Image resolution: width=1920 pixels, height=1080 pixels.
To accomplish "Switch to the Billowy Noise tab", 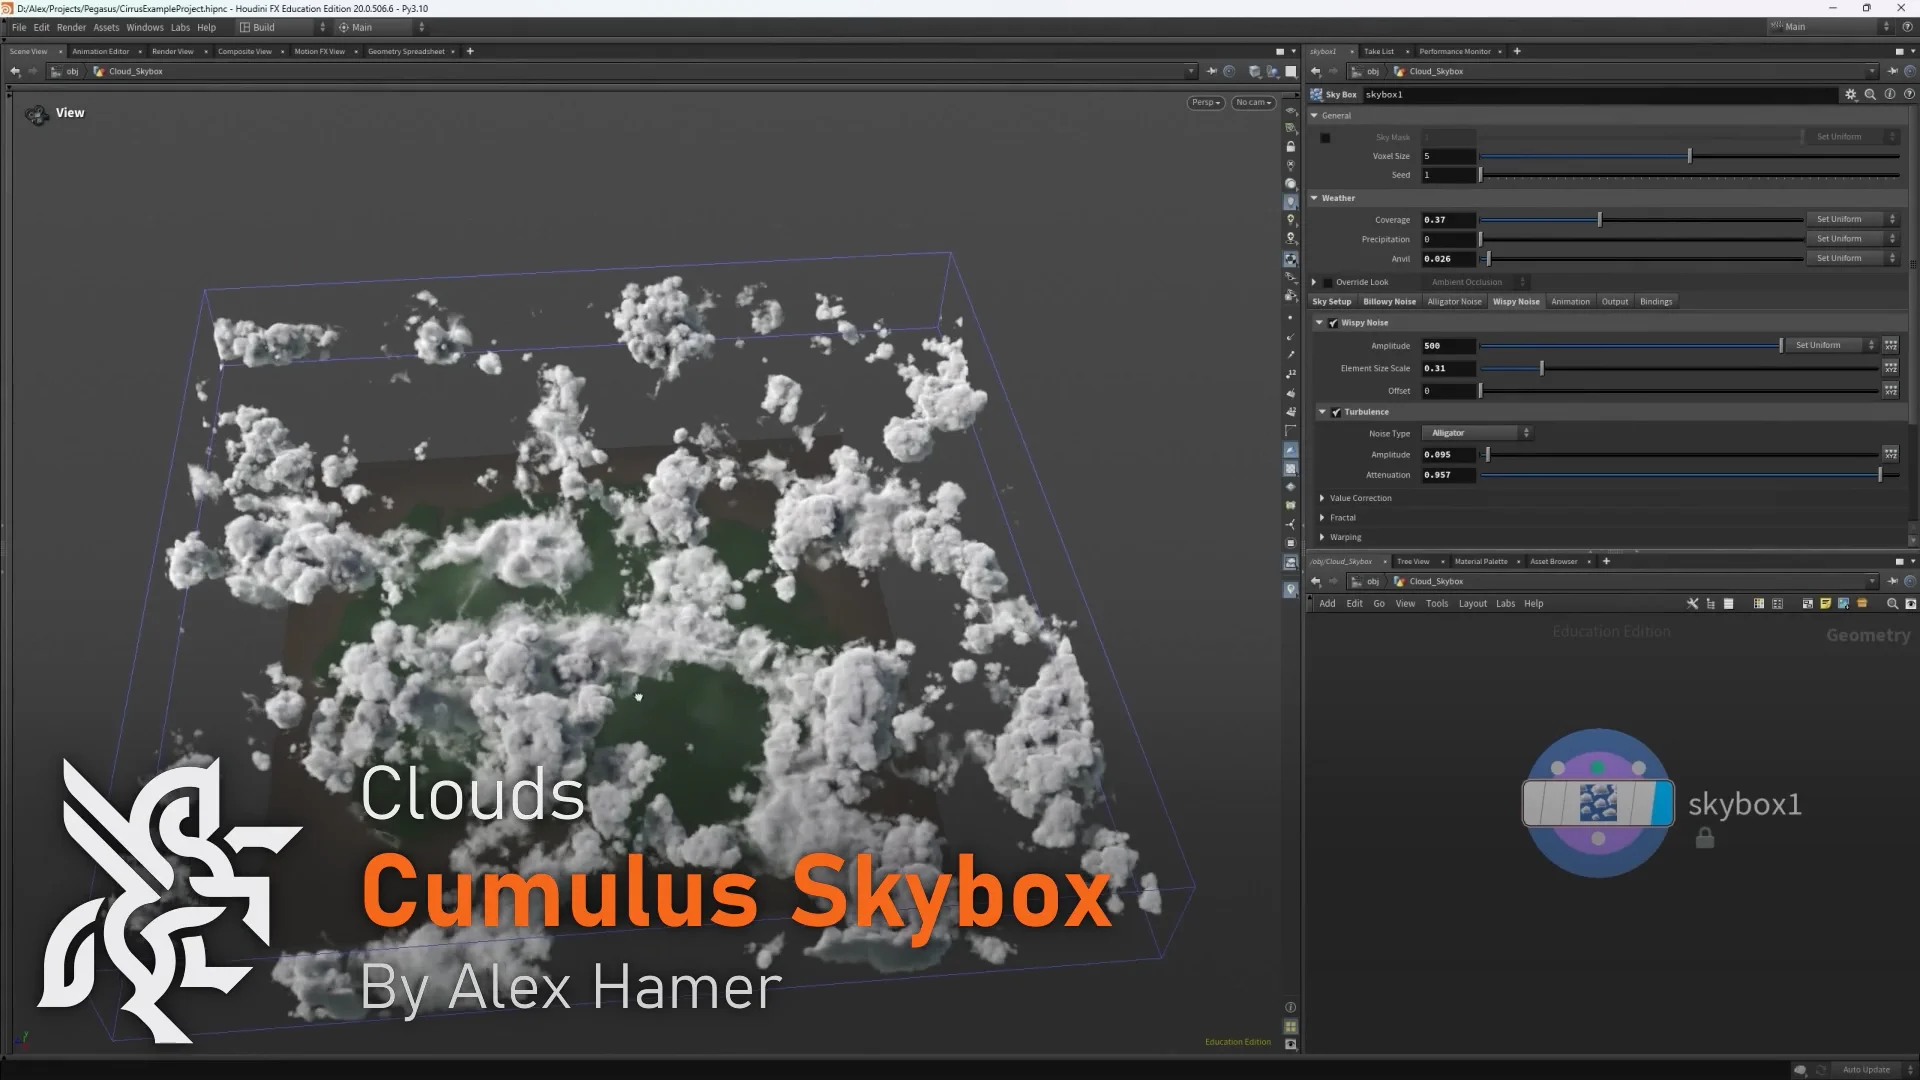I will [1389, 302].
